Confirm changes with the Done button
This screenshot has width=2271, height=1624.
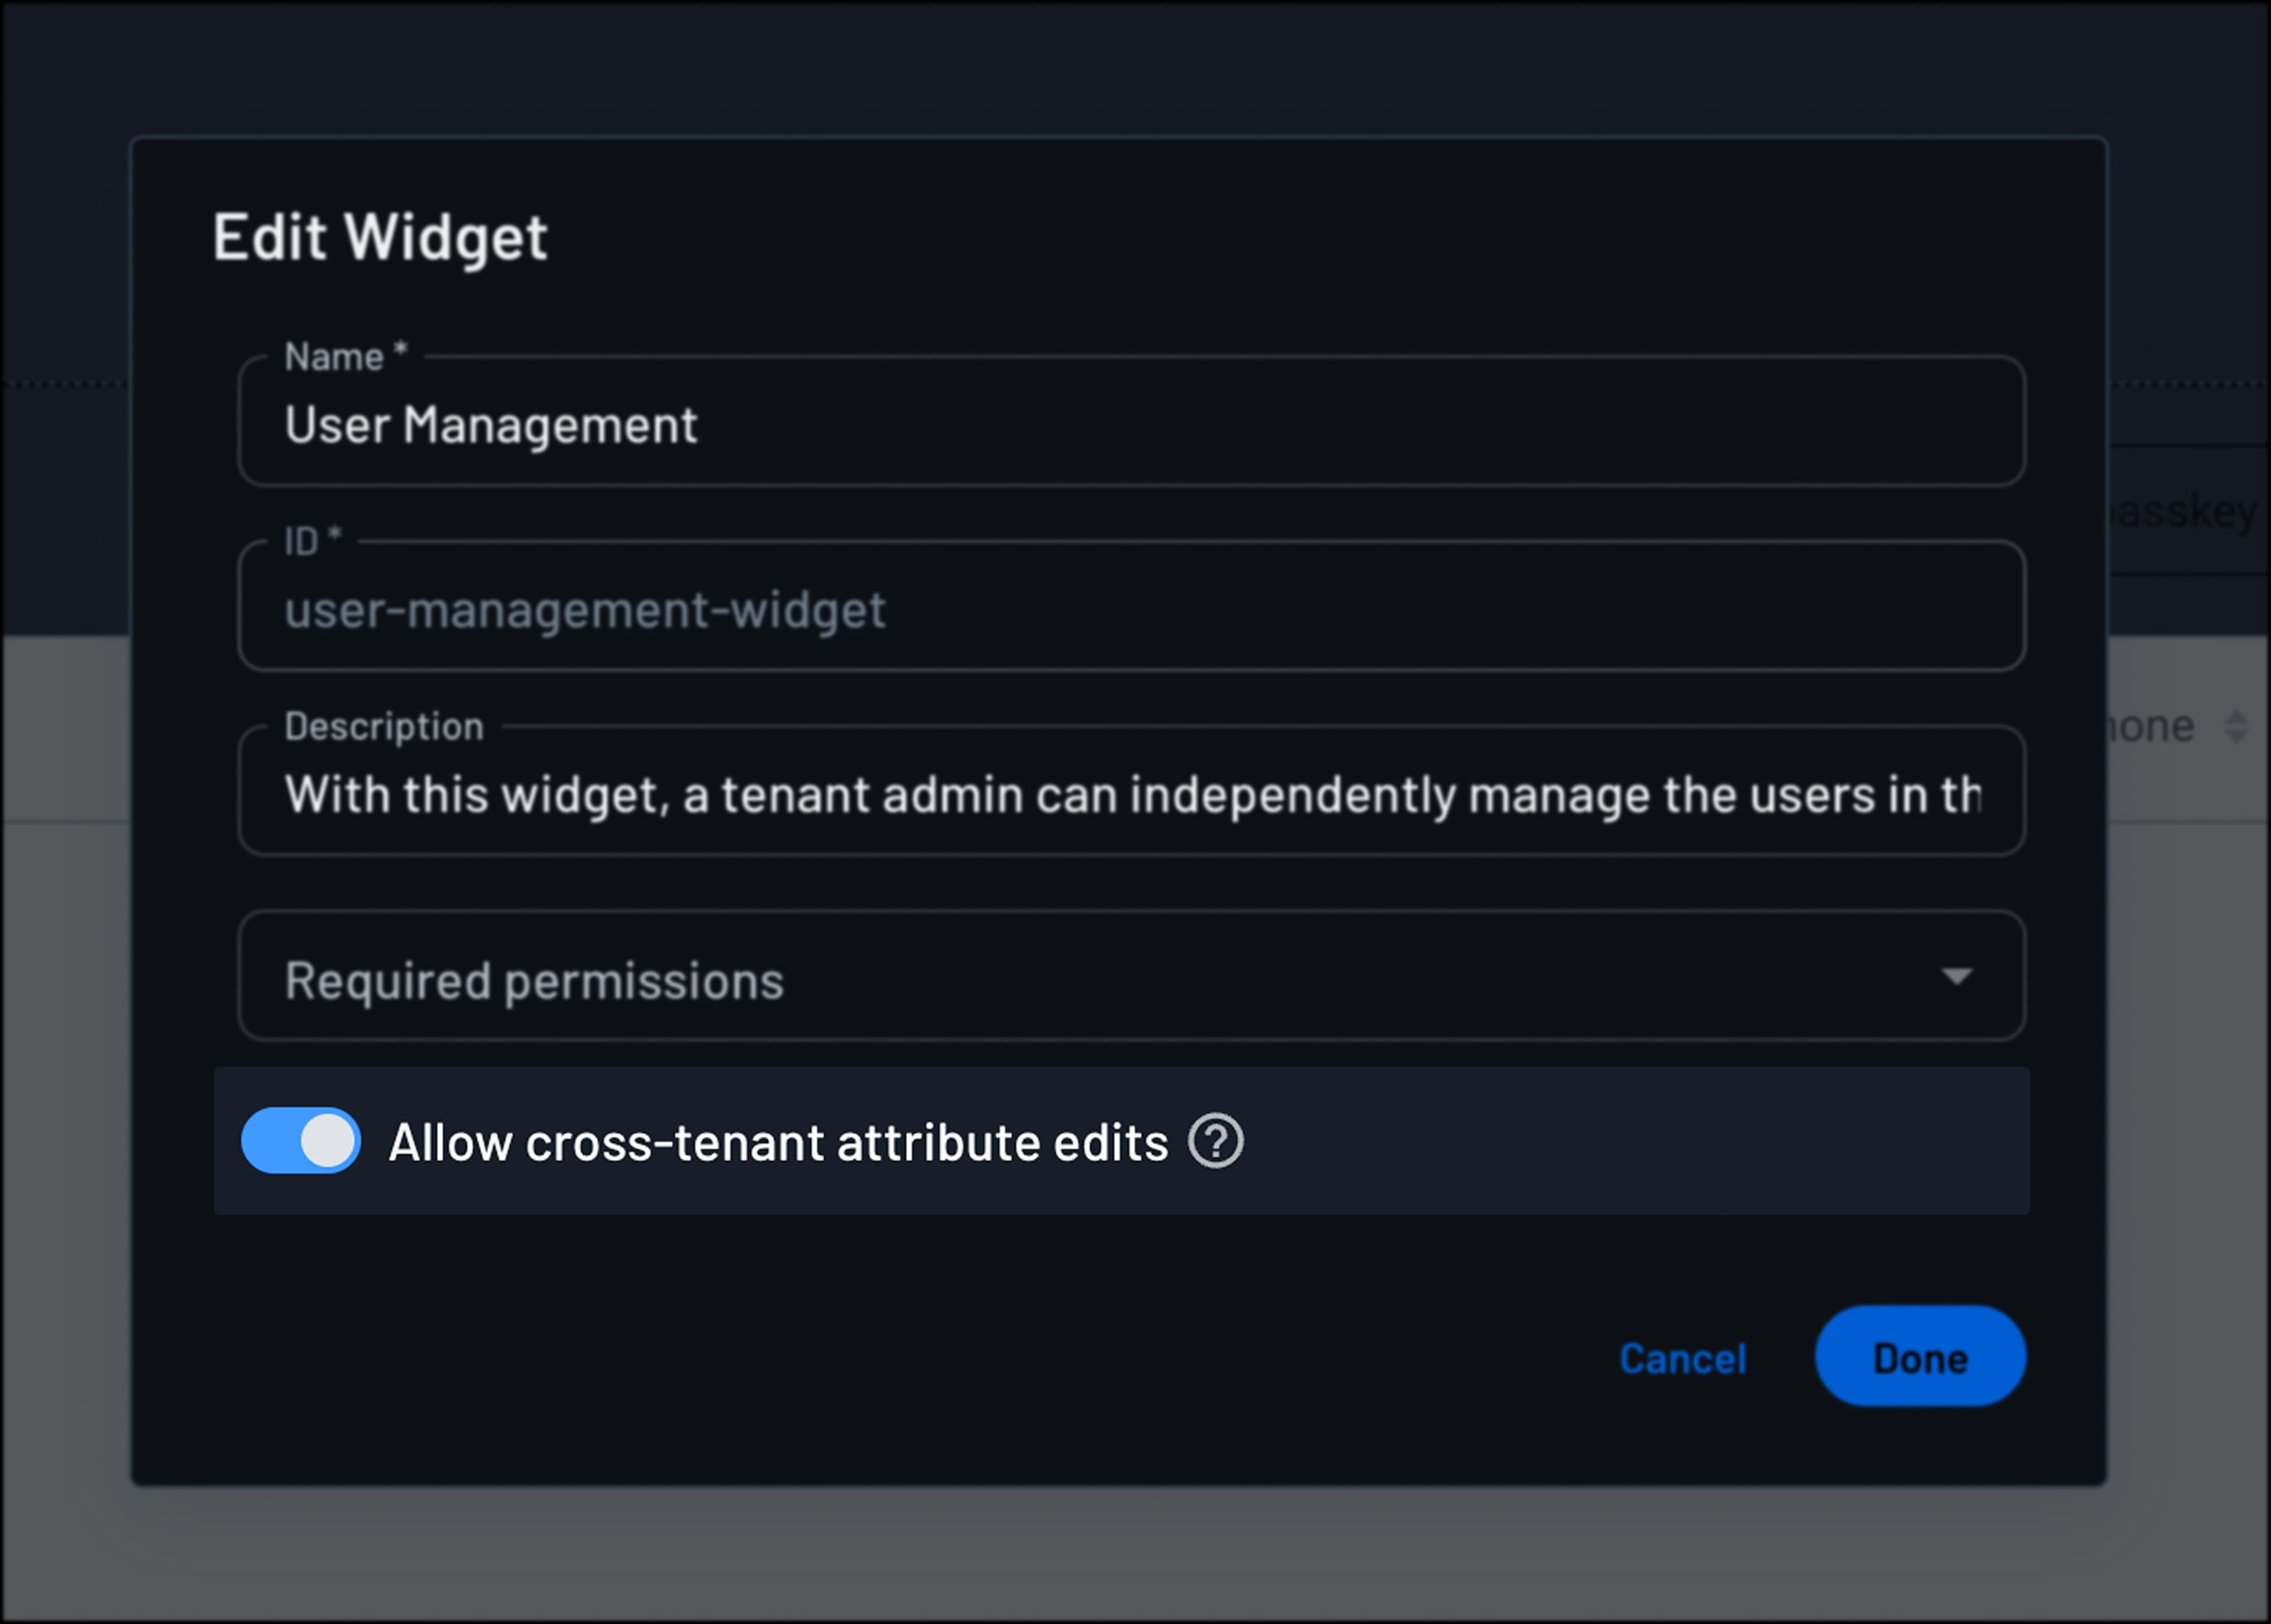click(x=1920, y=1356)
